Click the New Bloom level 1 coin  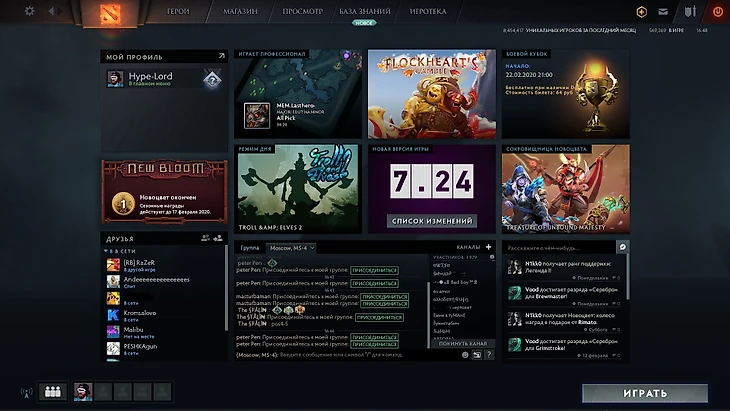coord(123,204)
